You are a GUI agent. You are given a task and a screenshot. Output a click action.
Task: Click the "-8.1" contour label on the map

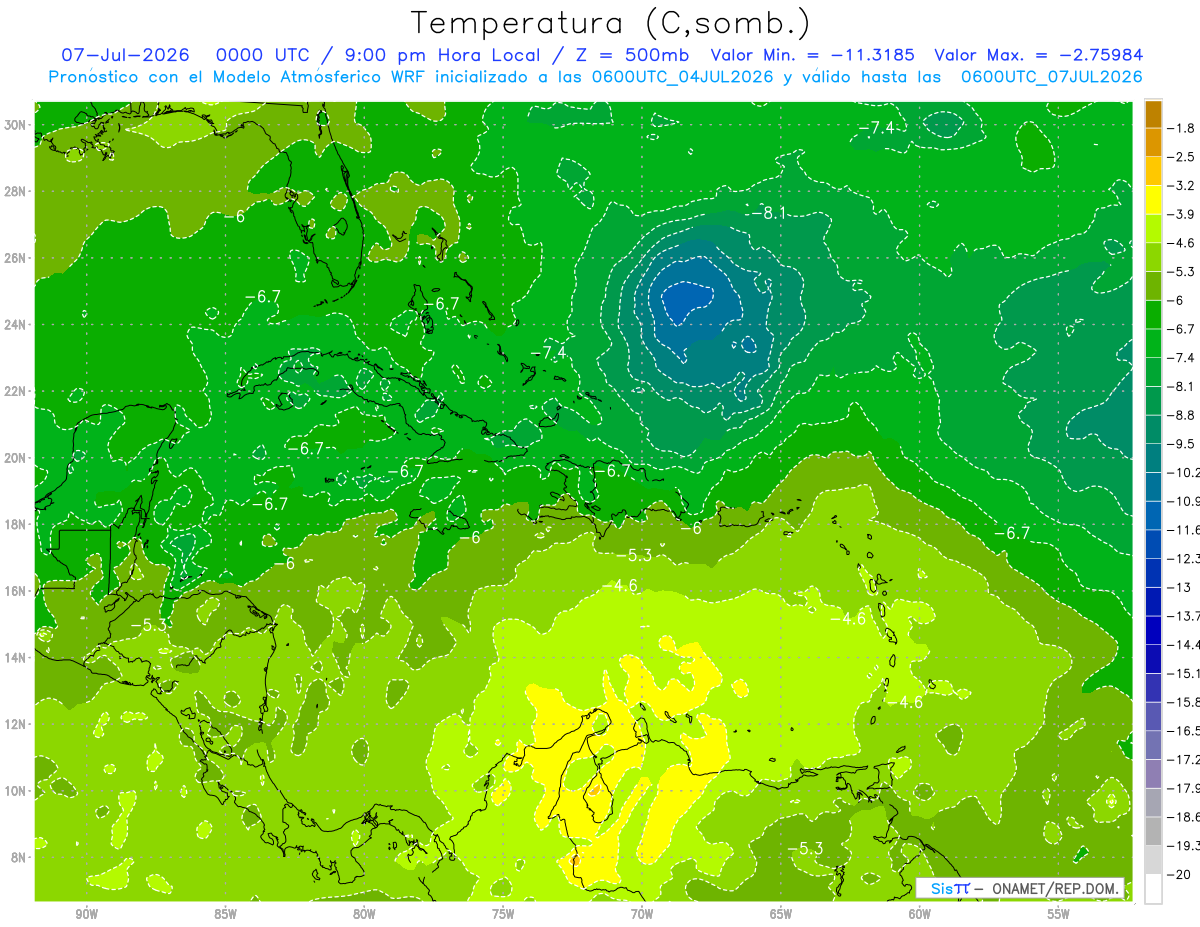[768, 213]
